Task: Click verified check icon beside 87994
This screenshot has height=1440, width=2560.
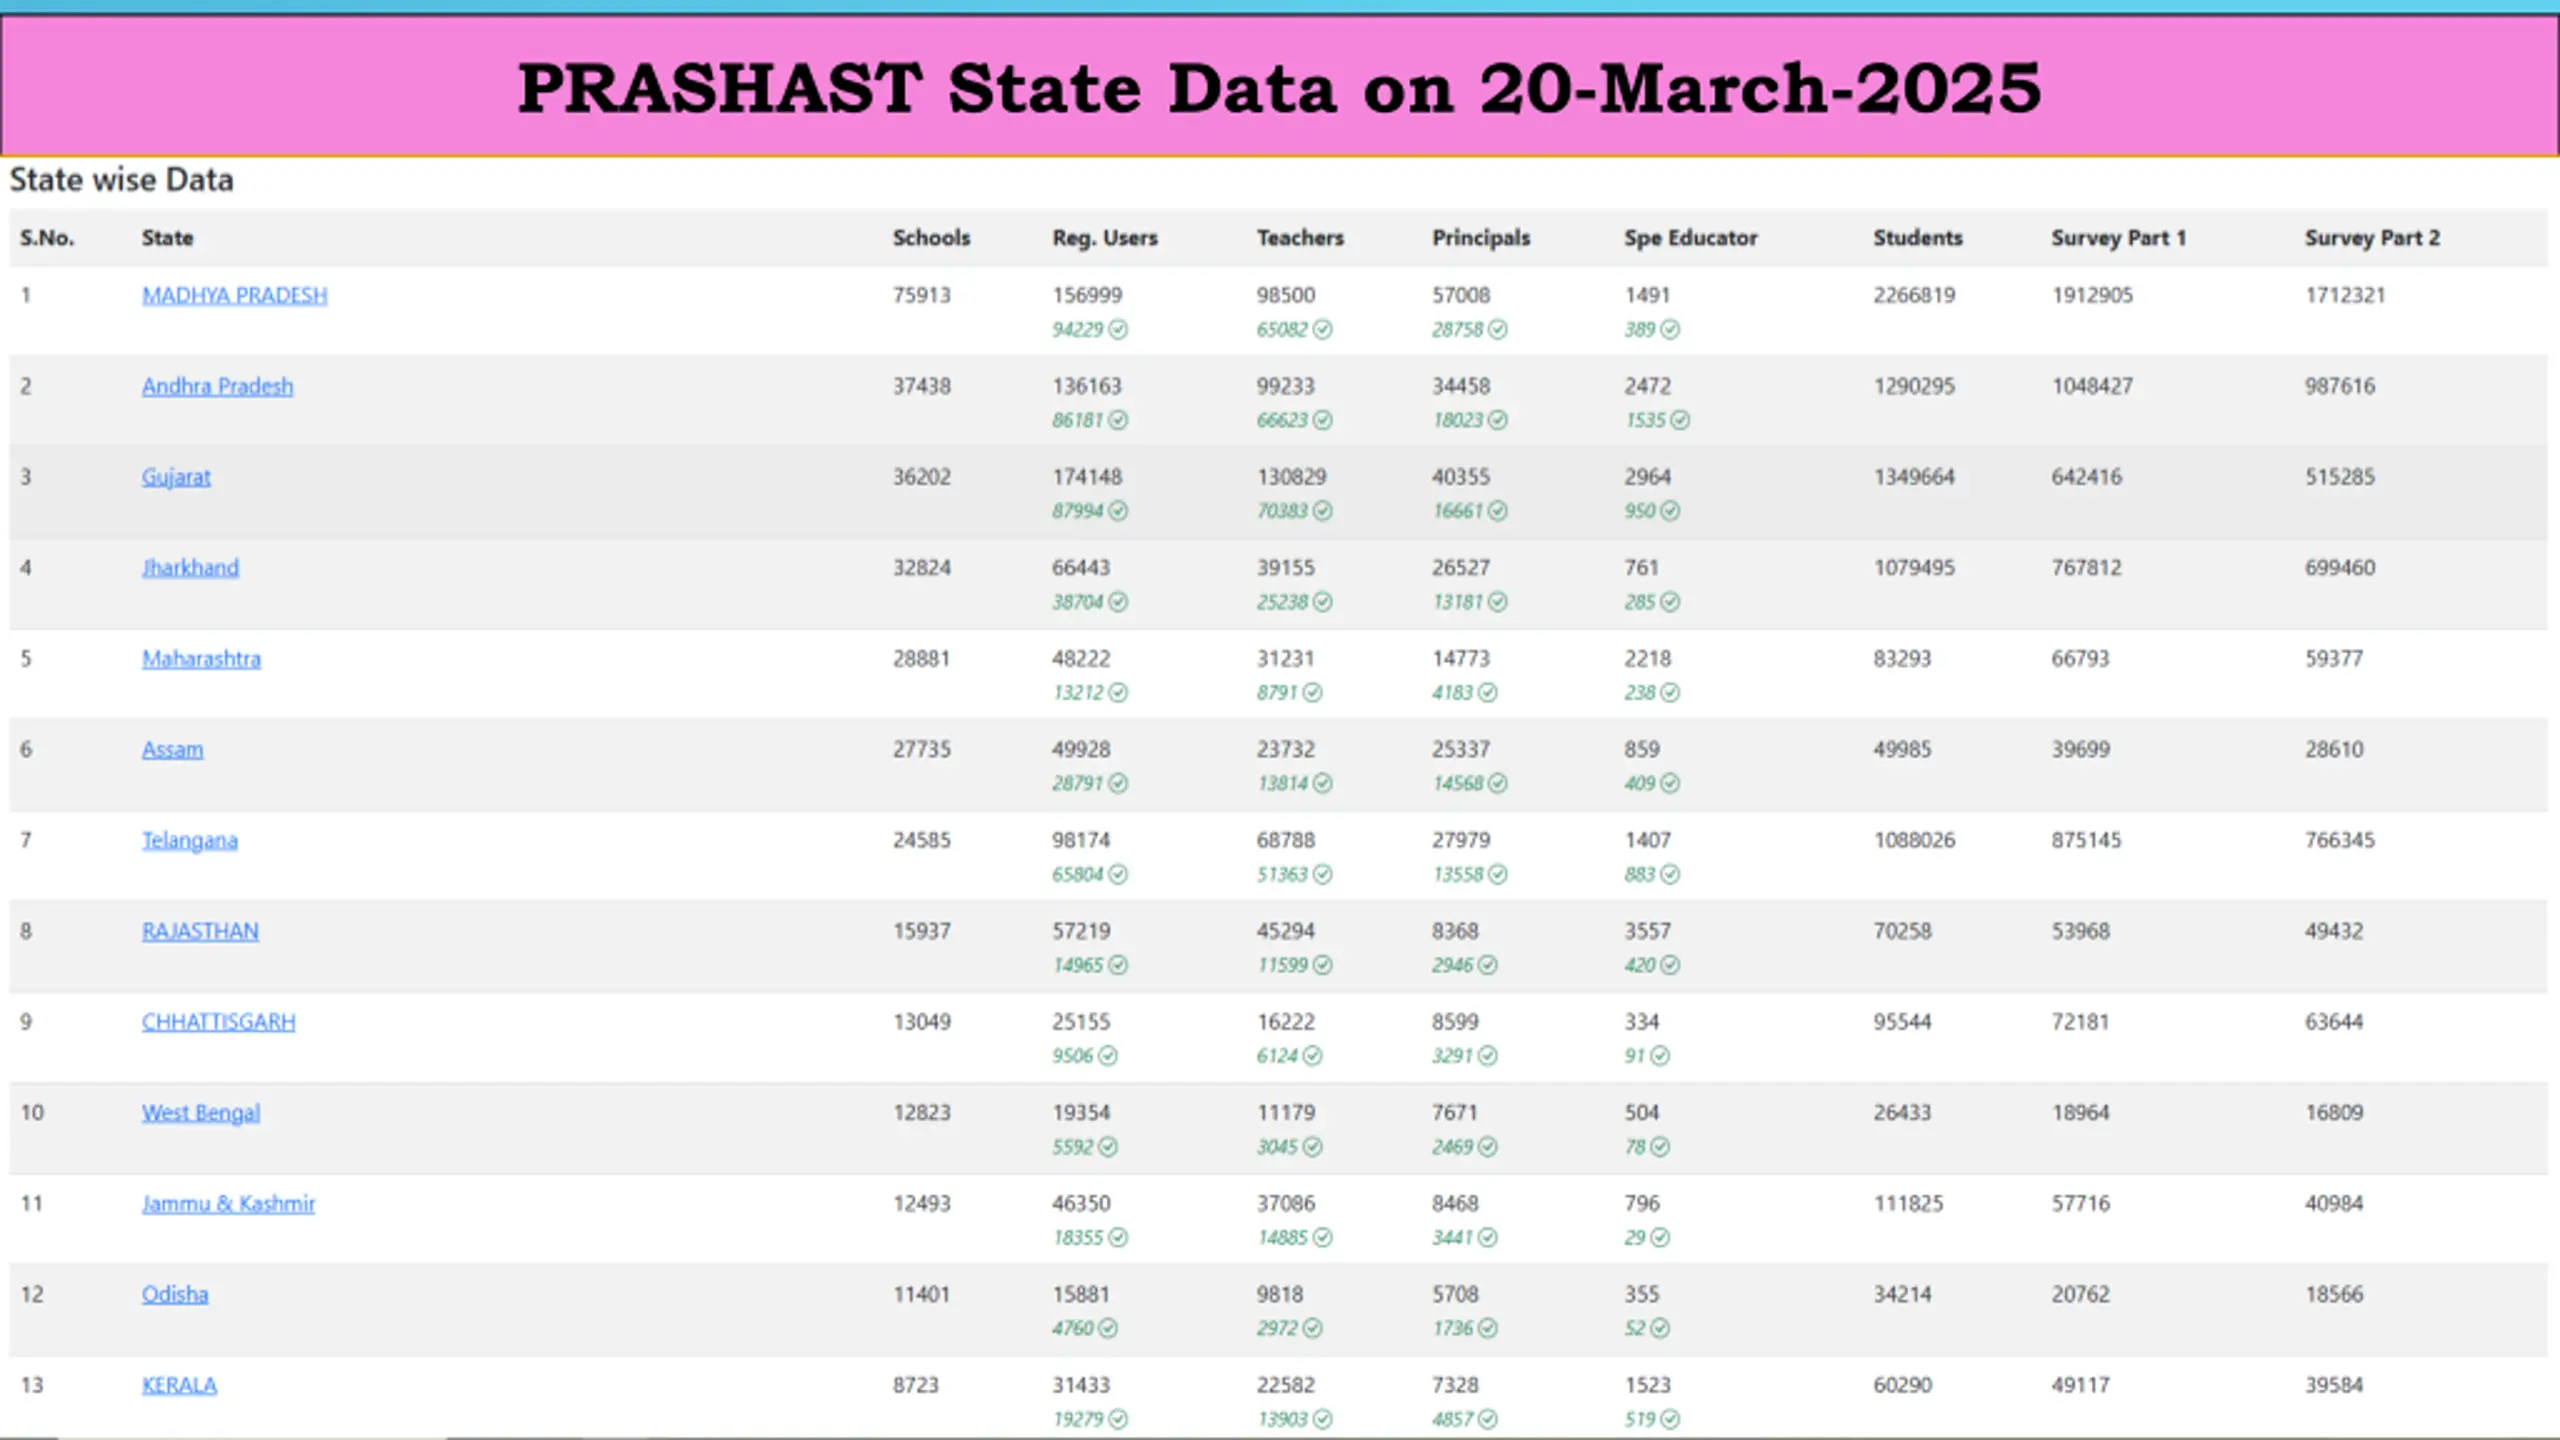Action: (x=1118, y=511)
